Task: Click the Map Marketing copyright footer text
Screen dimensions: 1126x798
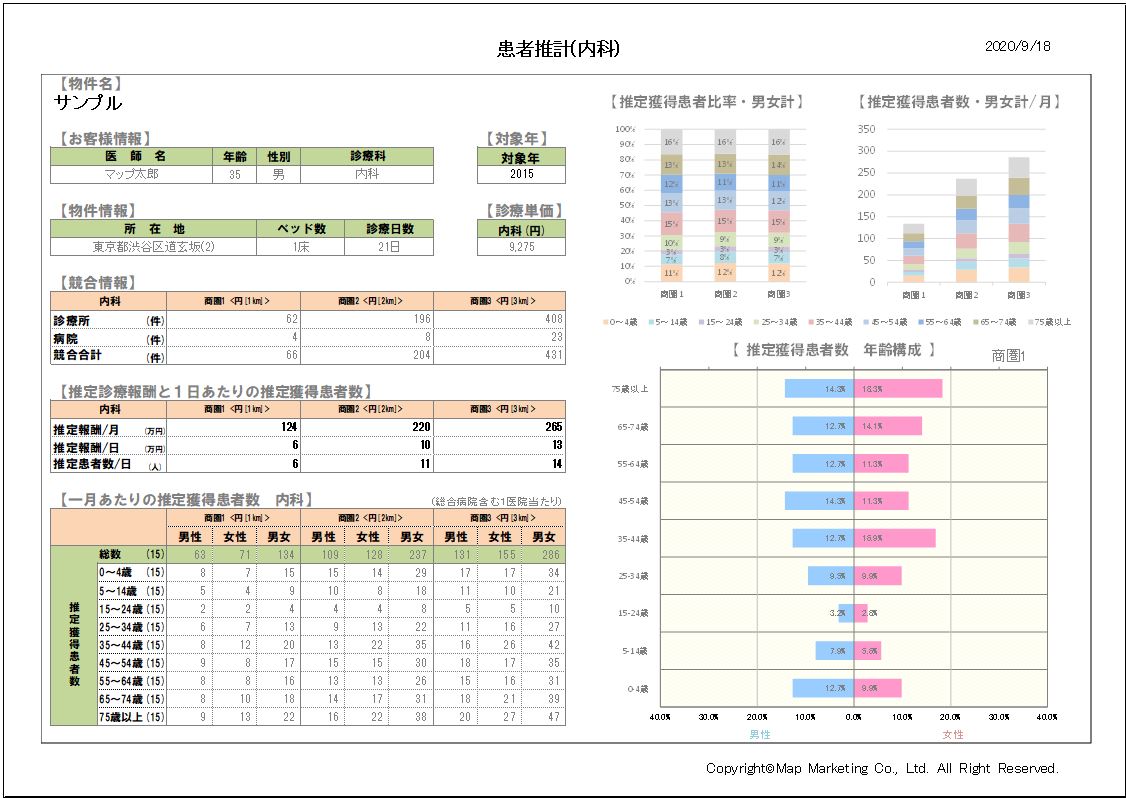Action: point(882,769)
